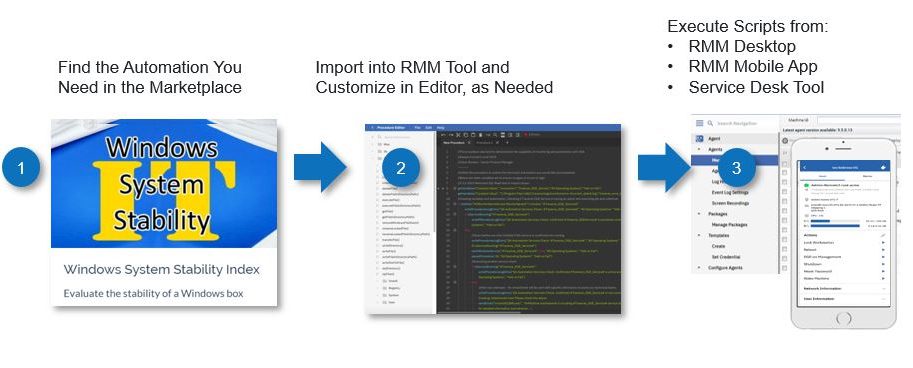The height and width of the screenshot is (368, 913).
Task: Collapse the Templates section in RMM sidebar
Action: click(699, 235)
